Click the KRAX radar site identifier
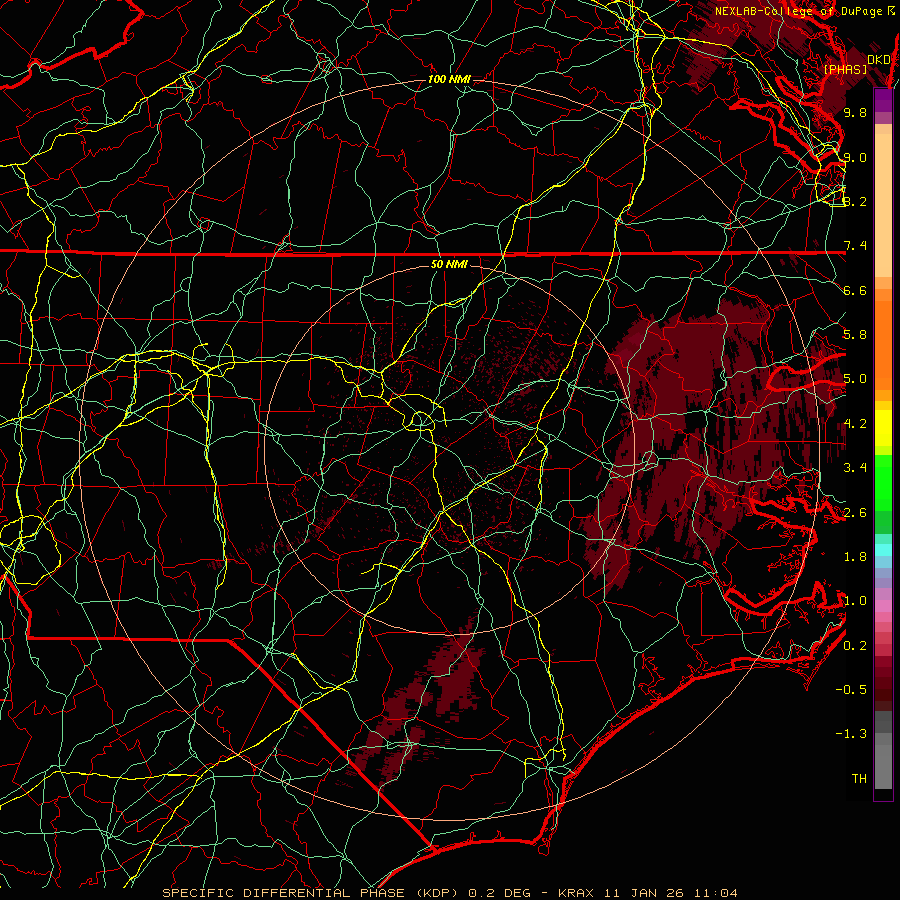 tap(577, 893)
